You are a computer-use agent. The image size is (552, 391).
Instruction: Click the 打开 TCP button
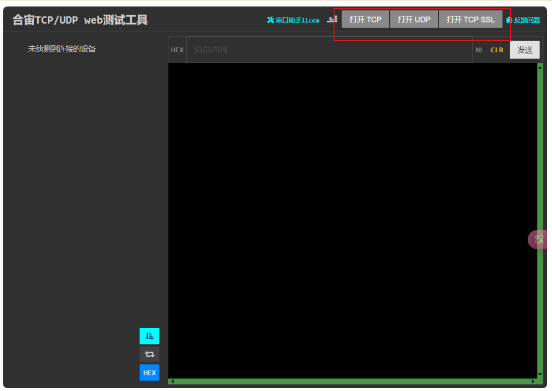[x=365, y=20]
